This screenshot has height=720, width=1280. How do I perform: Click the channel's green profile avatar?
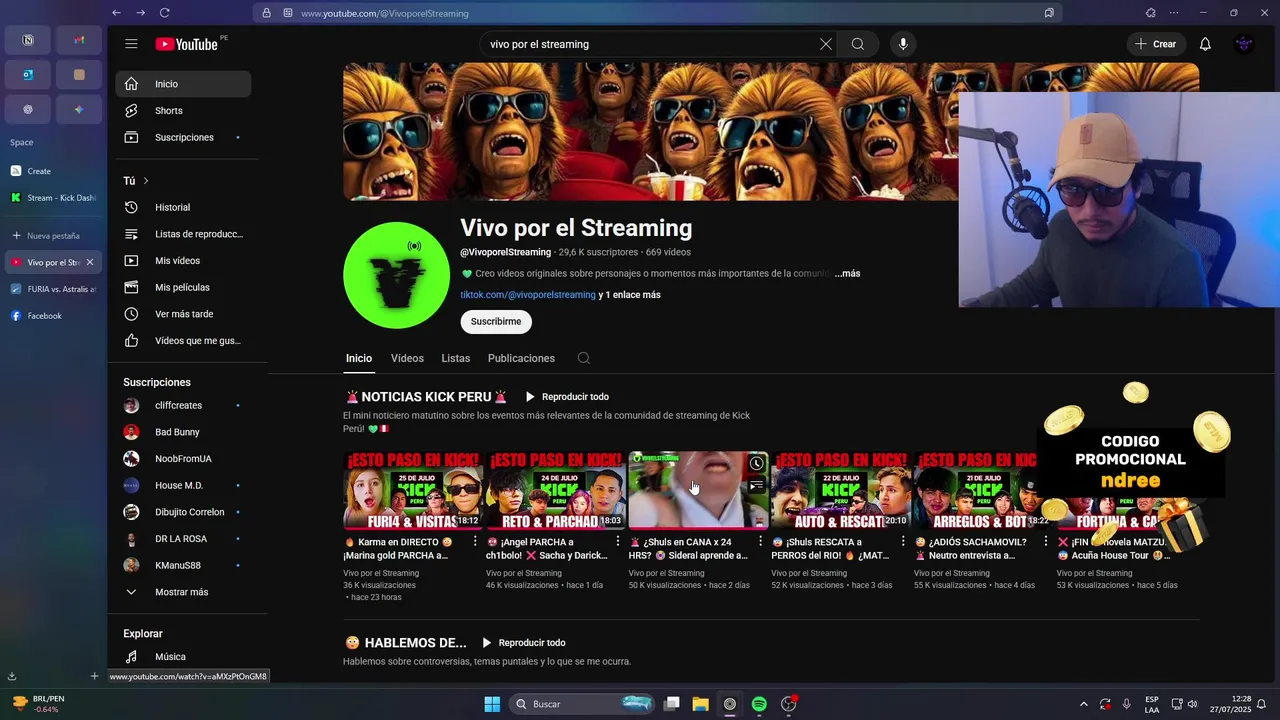coord(397,275)
